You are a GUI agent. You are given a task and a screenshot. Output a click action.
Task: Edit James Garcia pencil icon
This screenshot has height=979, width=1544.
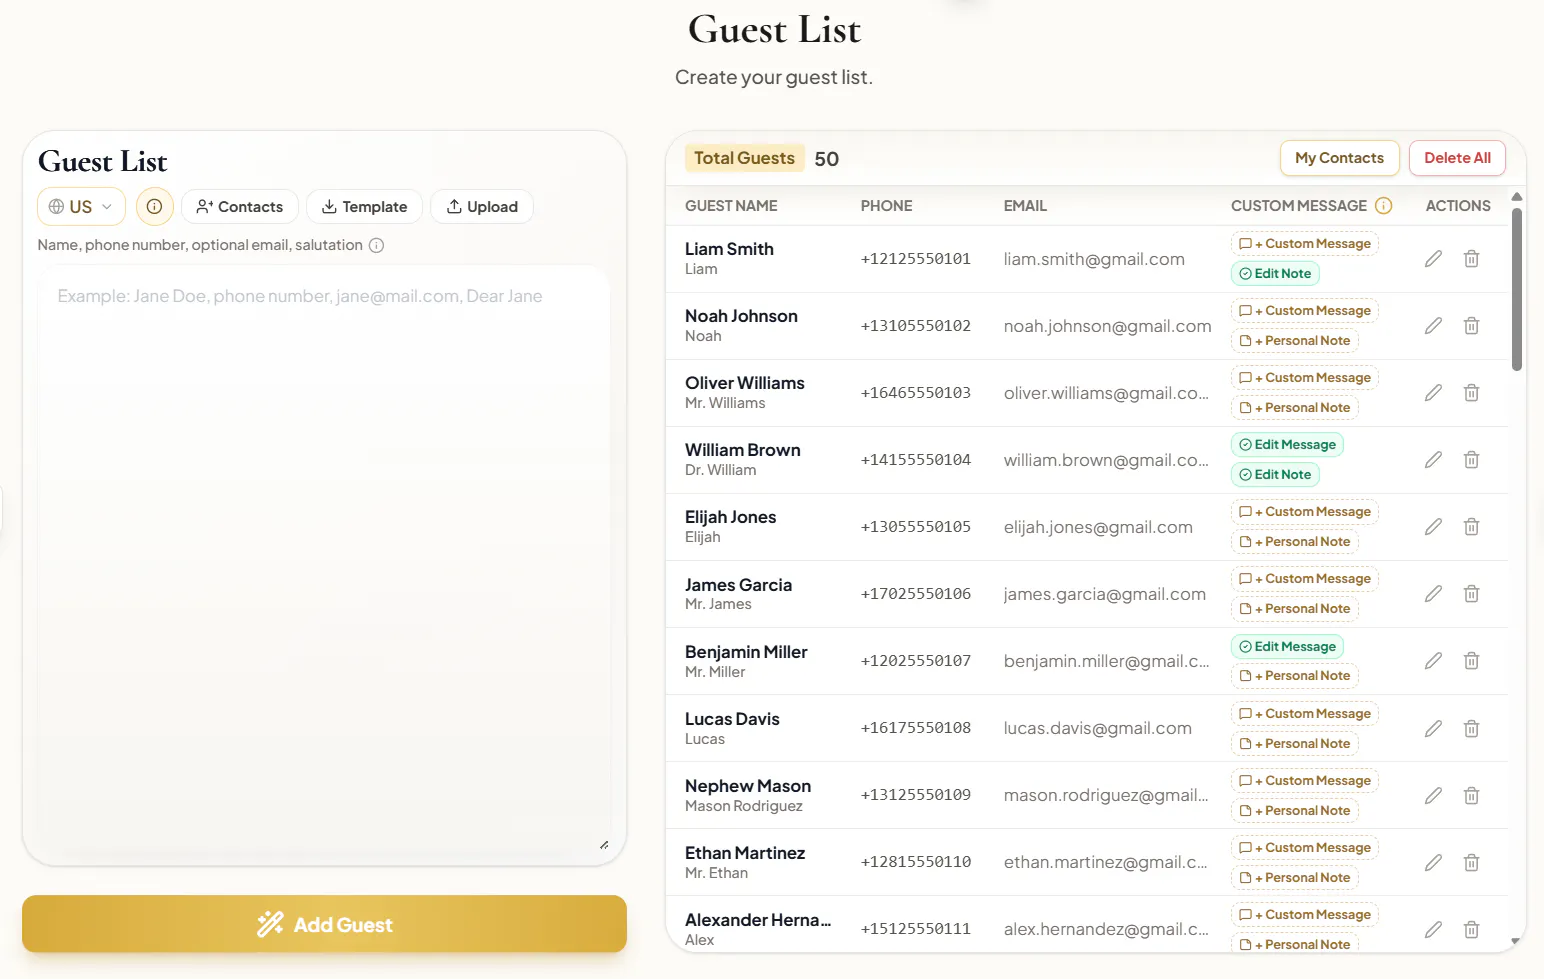(1433, 594)
